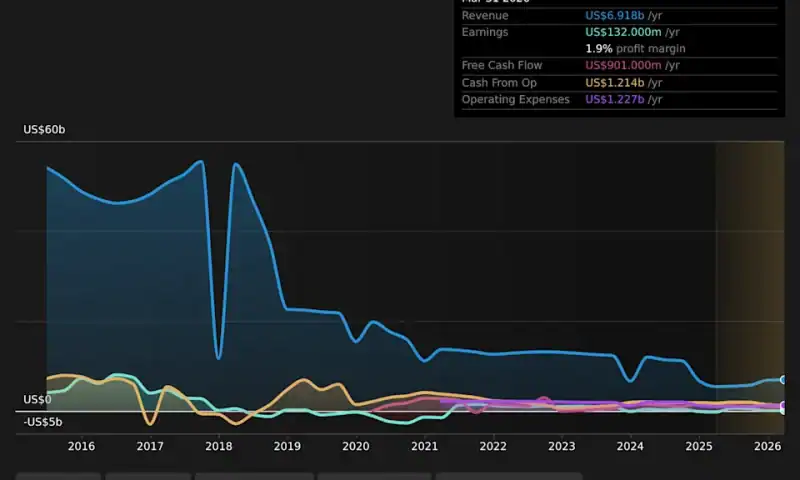Click the "US$132.000m" earnings value

[623, 32]
